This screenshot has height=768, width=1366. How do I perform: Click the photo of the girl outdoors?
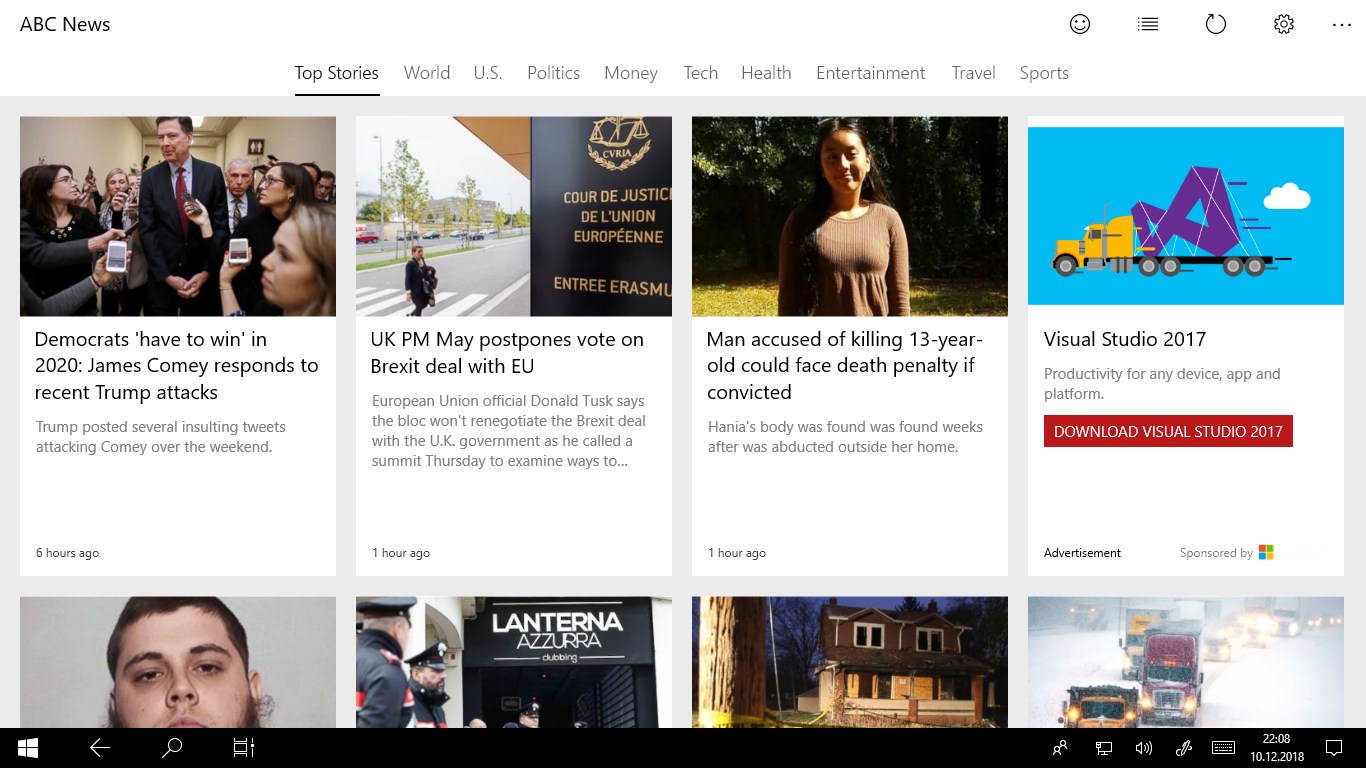click(x=850, y=216)
